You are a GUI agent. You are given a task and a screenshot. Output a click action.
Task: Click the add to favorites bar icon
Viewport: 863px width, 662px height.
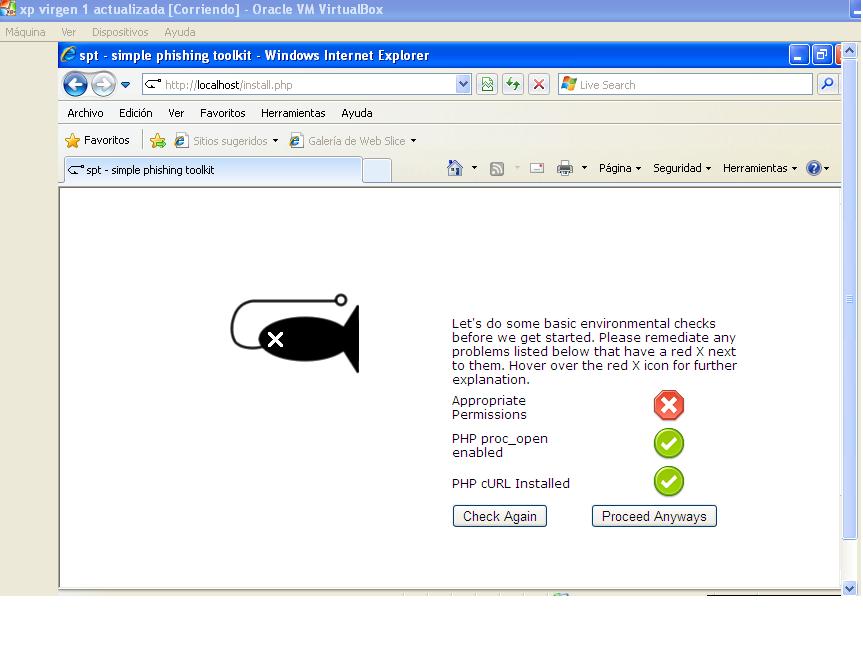(158, 141)
